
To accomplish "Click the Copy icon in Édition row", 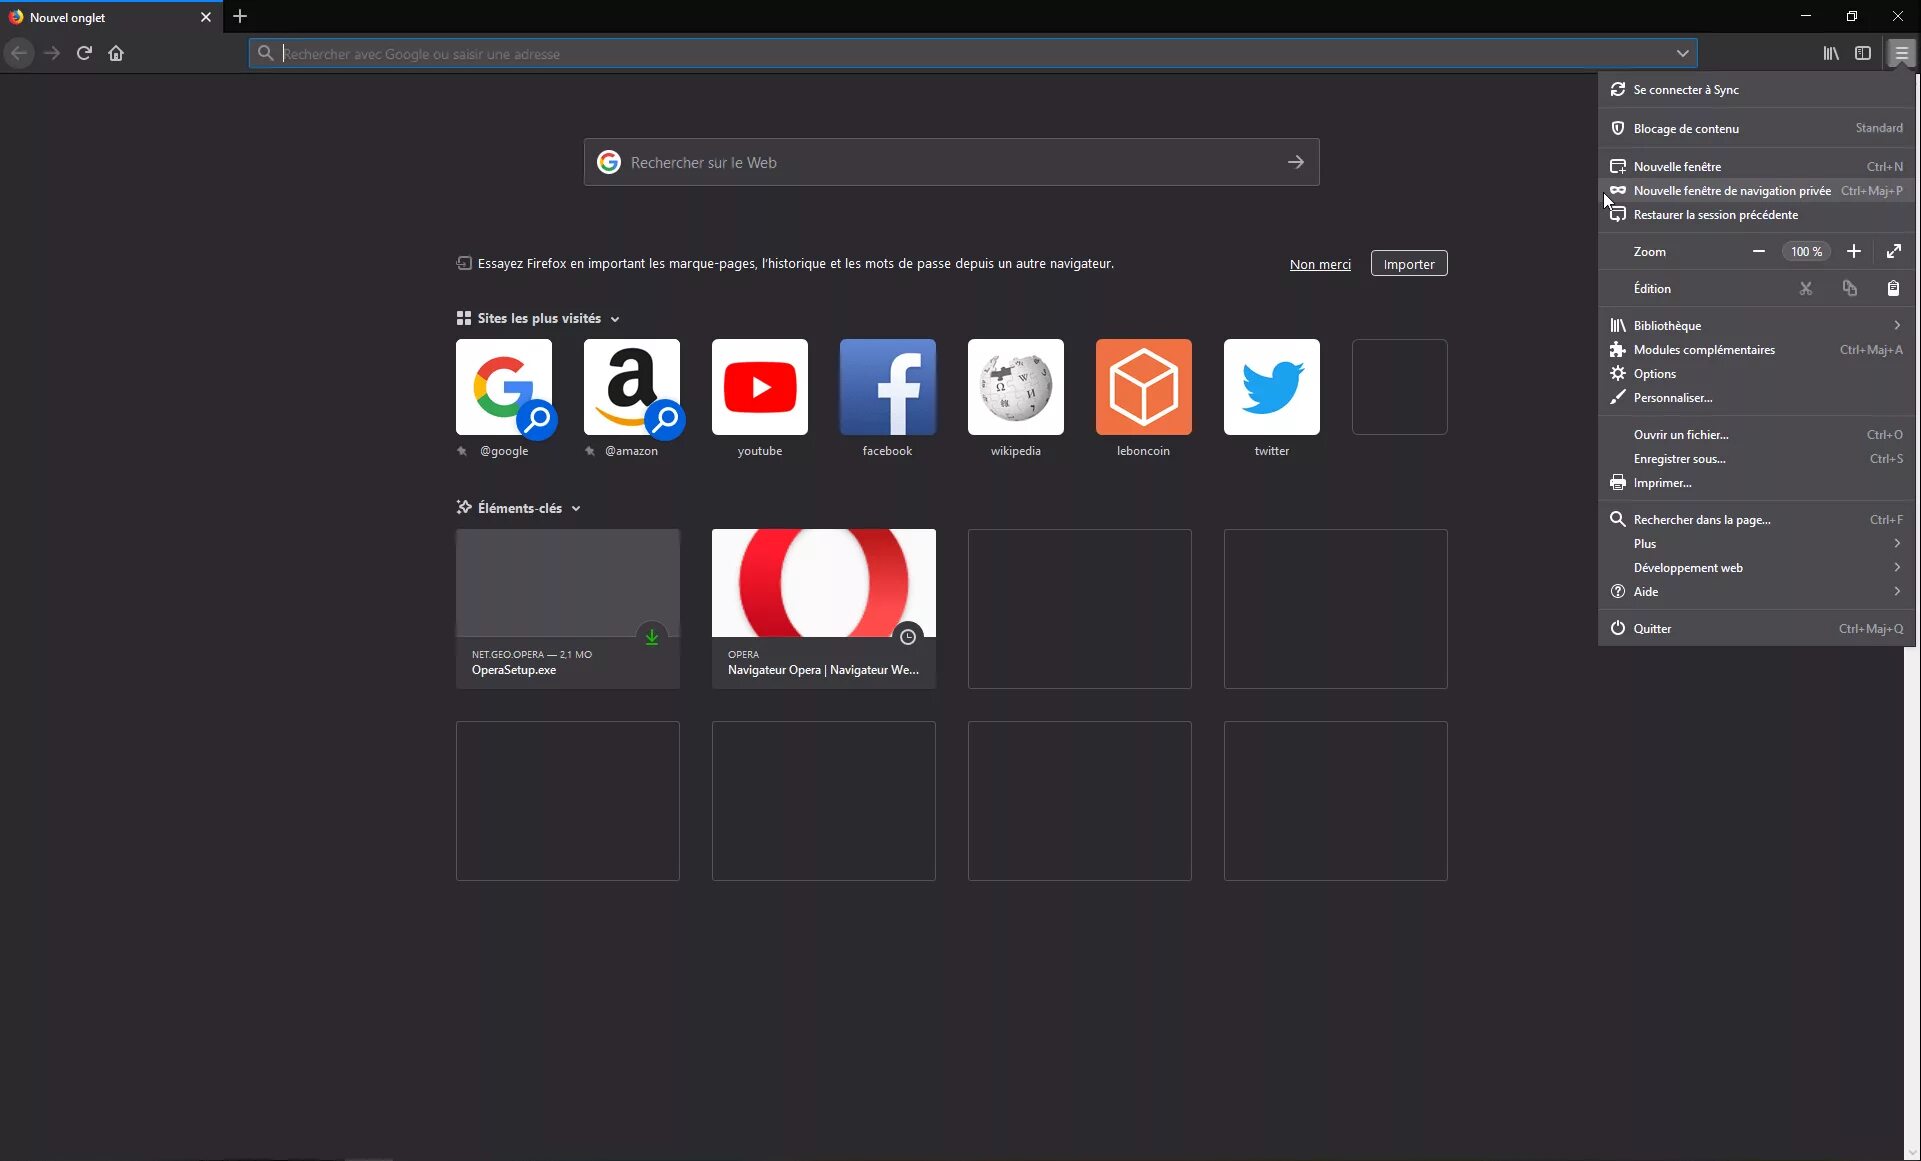I will (x=1849, y=288).
